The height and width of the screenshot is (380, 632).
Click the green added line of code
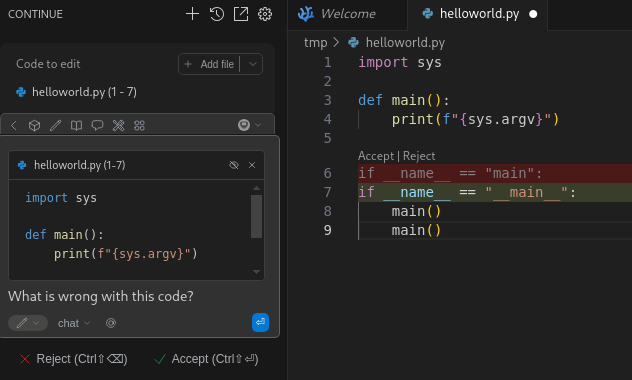pyautogui.click(x=495, y=192)
